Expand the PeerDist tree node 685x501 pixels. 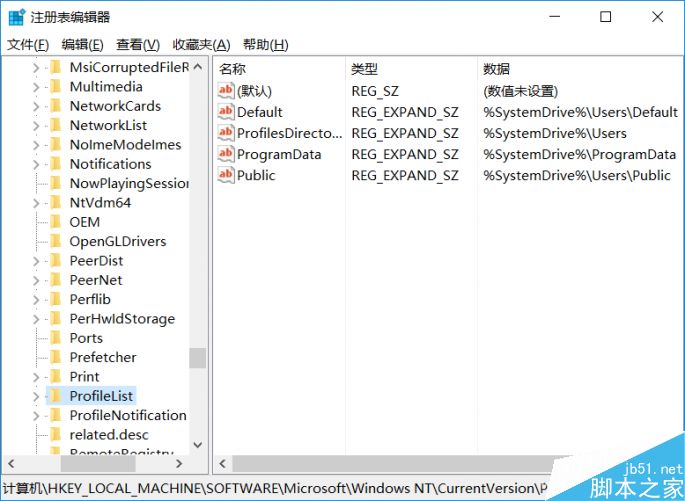coord(36,261)
